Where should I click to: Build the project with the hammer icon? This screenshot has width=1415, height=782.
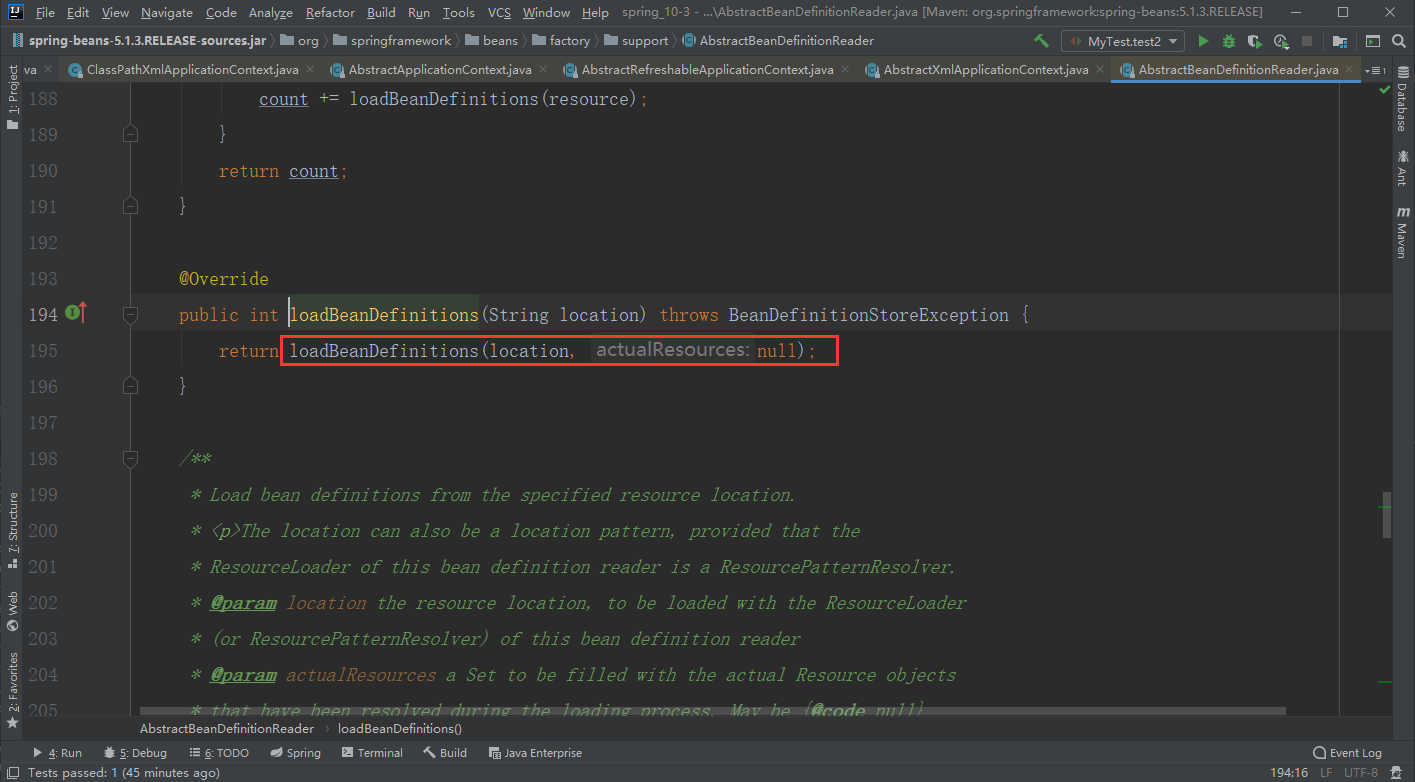1042,41
